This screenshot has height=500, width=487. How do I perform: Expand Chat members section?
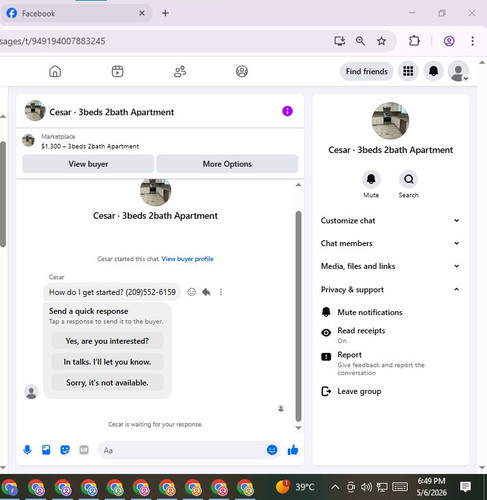[x=390, y=243]
